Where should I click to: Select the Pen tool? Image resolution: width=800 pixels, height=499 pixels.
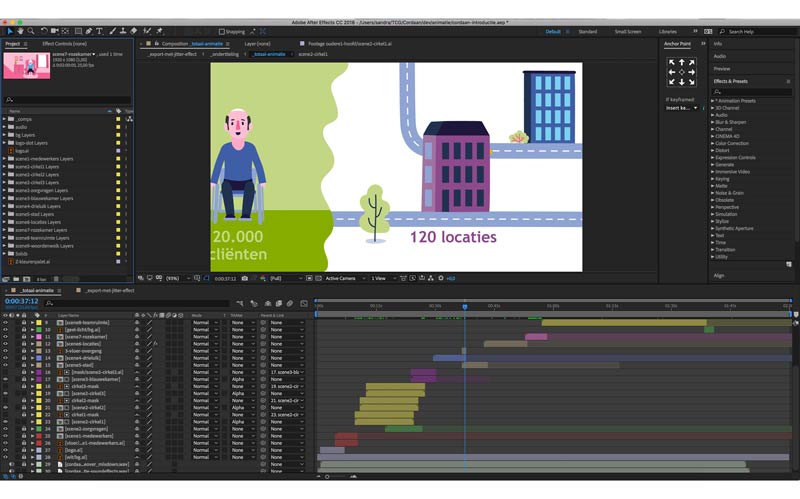click(x=89, y=32)
